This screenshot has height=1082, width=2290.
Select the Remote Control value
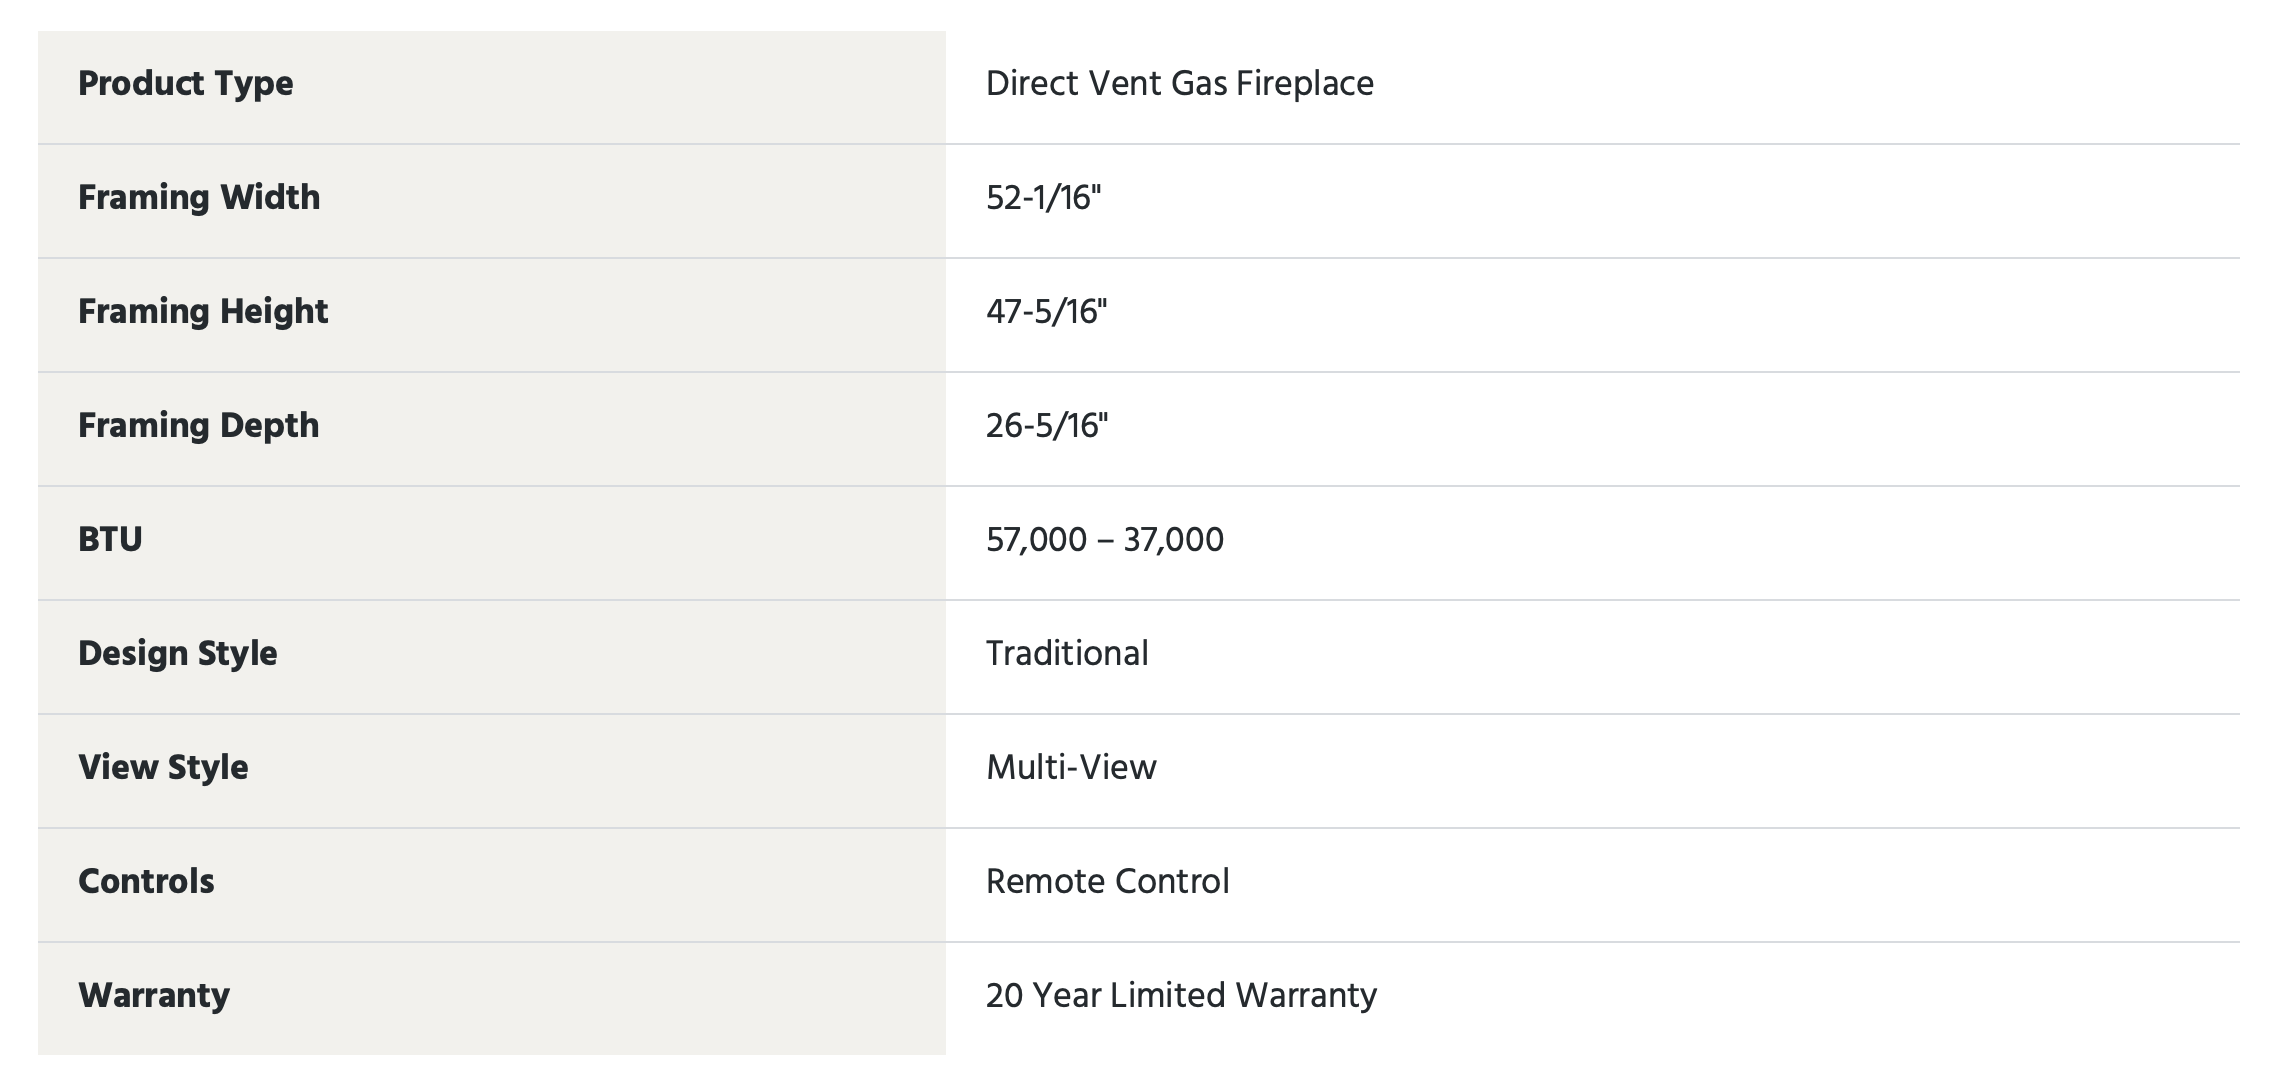click(x=1108, y=882)
